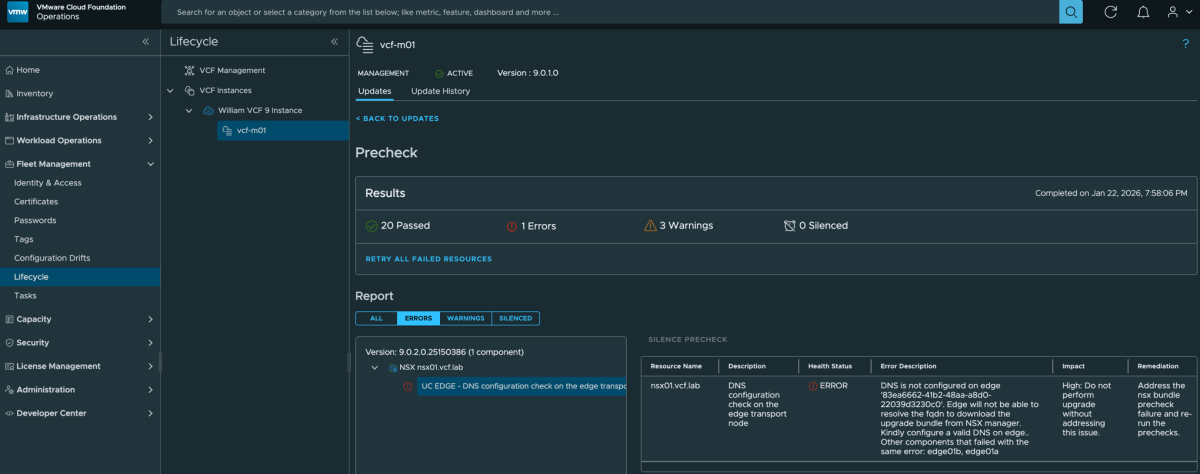1200x474 pixels.
Task: Open the notifications bell
Action: coord(1143,12)
